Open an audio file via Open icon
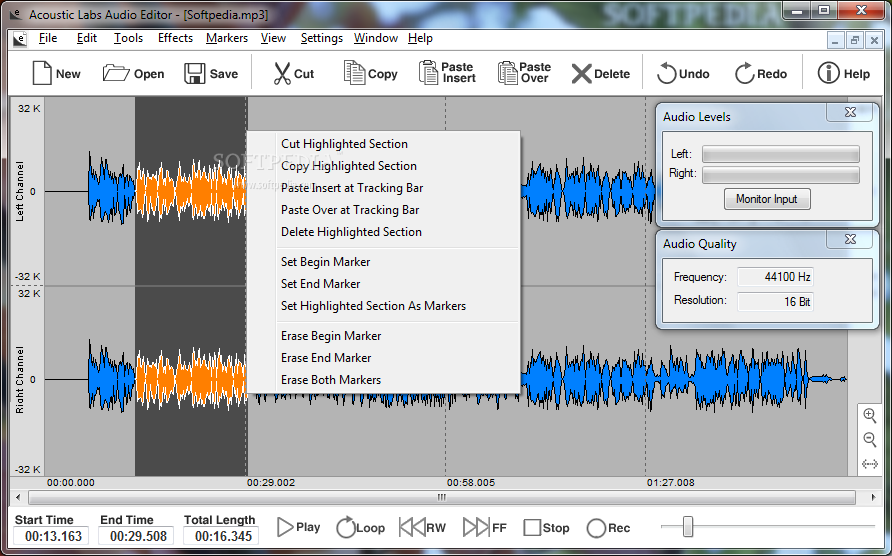 pos(133,73)
